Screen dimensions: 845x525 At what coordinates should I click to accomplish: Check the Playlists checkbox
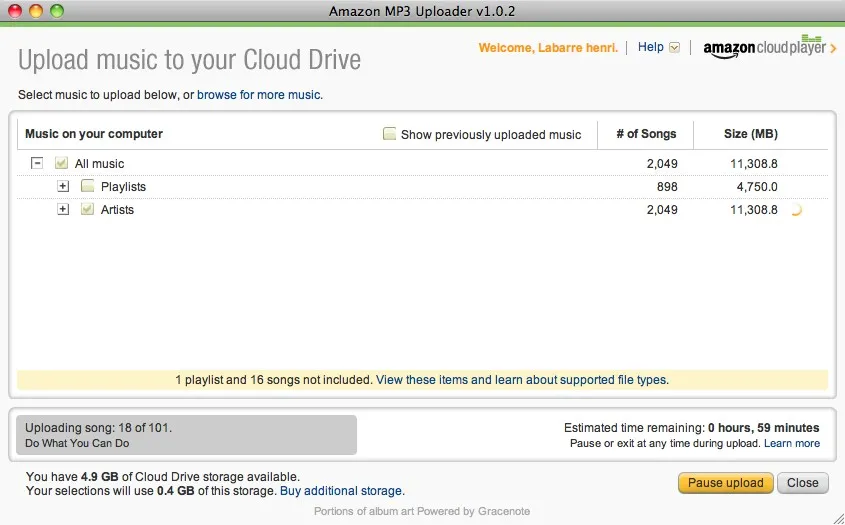click(x=87, y=186)
